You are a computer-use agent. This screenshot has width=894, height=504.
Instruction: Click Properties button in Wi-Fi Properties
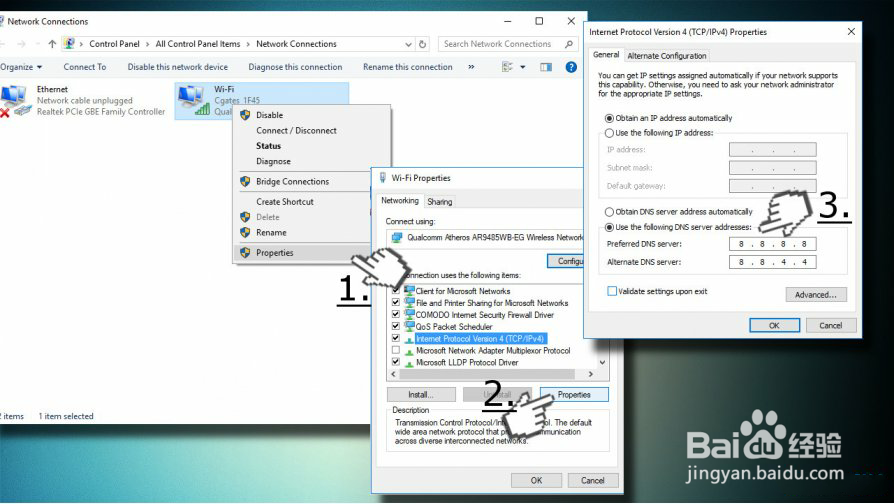pos(574,395)
